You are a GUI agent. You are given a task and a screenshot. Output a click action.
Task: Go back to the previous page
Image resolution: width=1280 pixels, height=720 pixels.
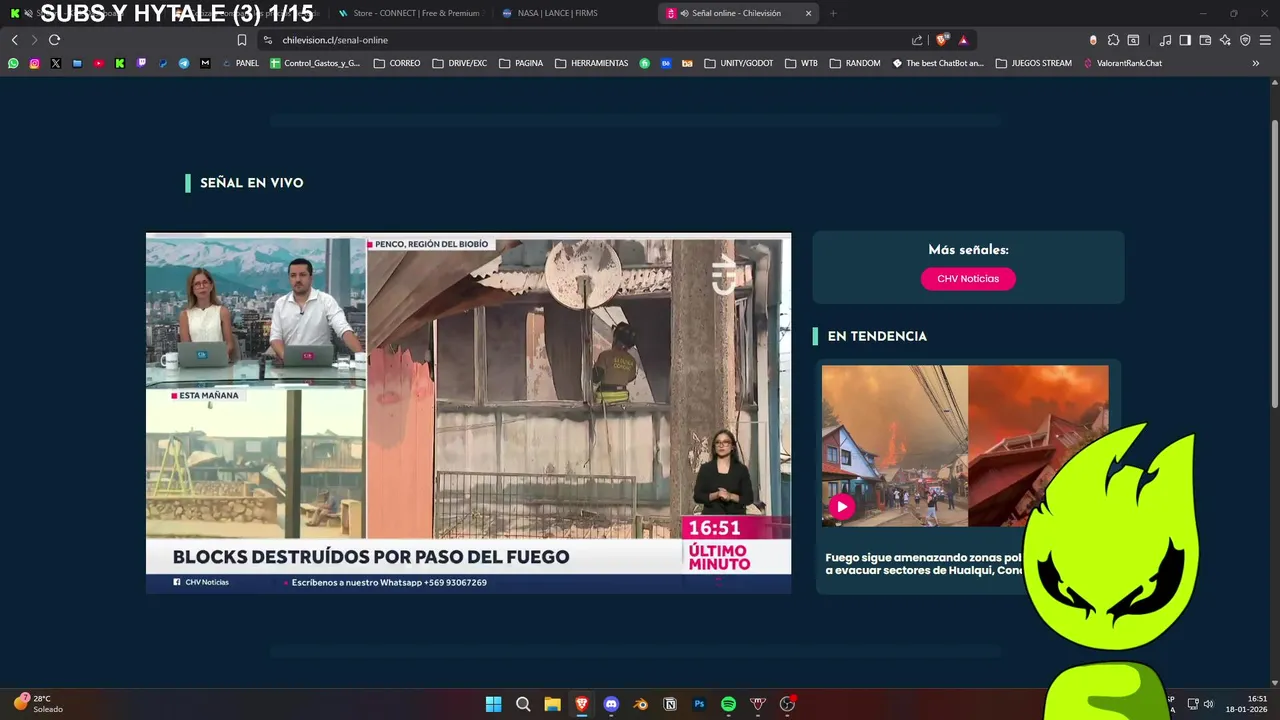point(14,40)
